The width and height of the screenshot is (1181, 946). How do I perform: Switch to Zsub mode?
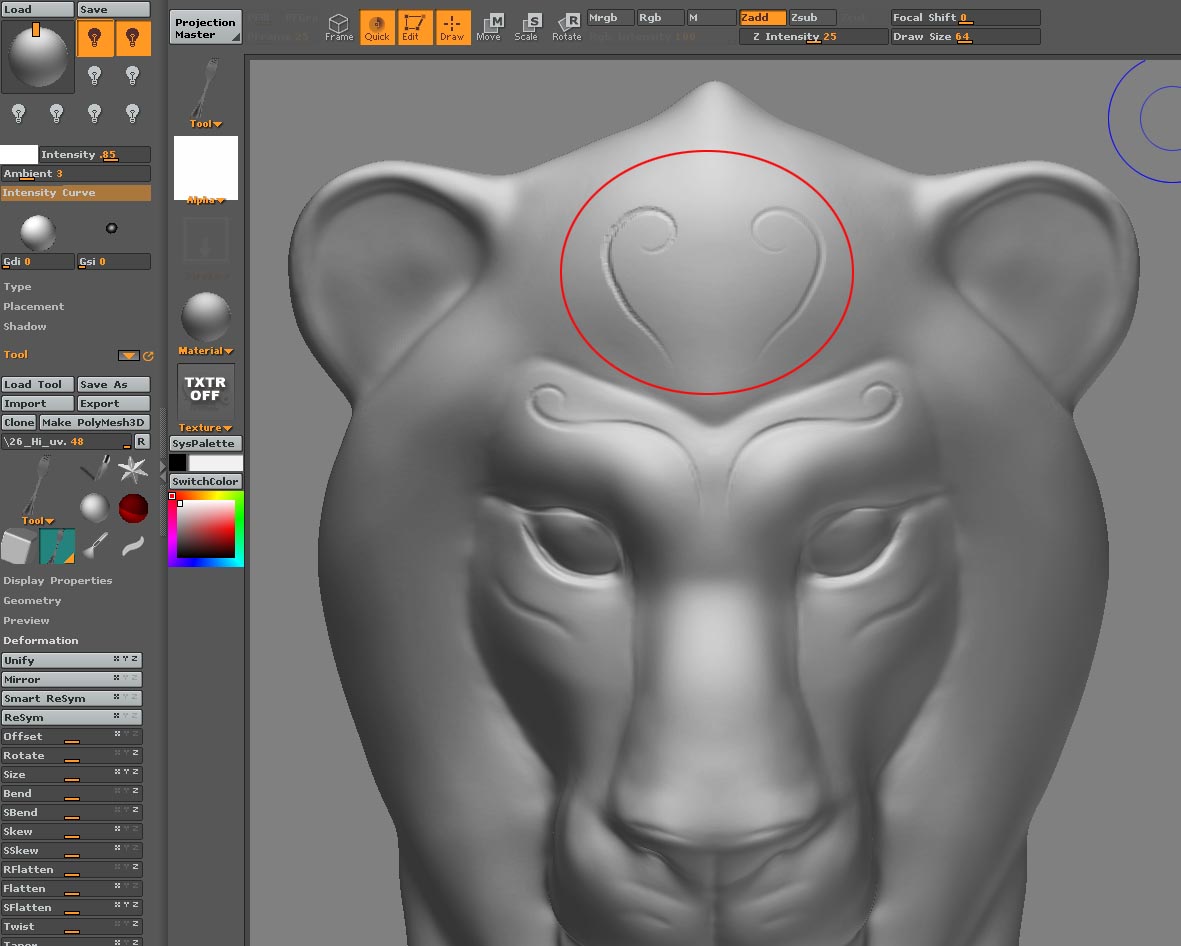pyautogui.click(x=813, y=17)
